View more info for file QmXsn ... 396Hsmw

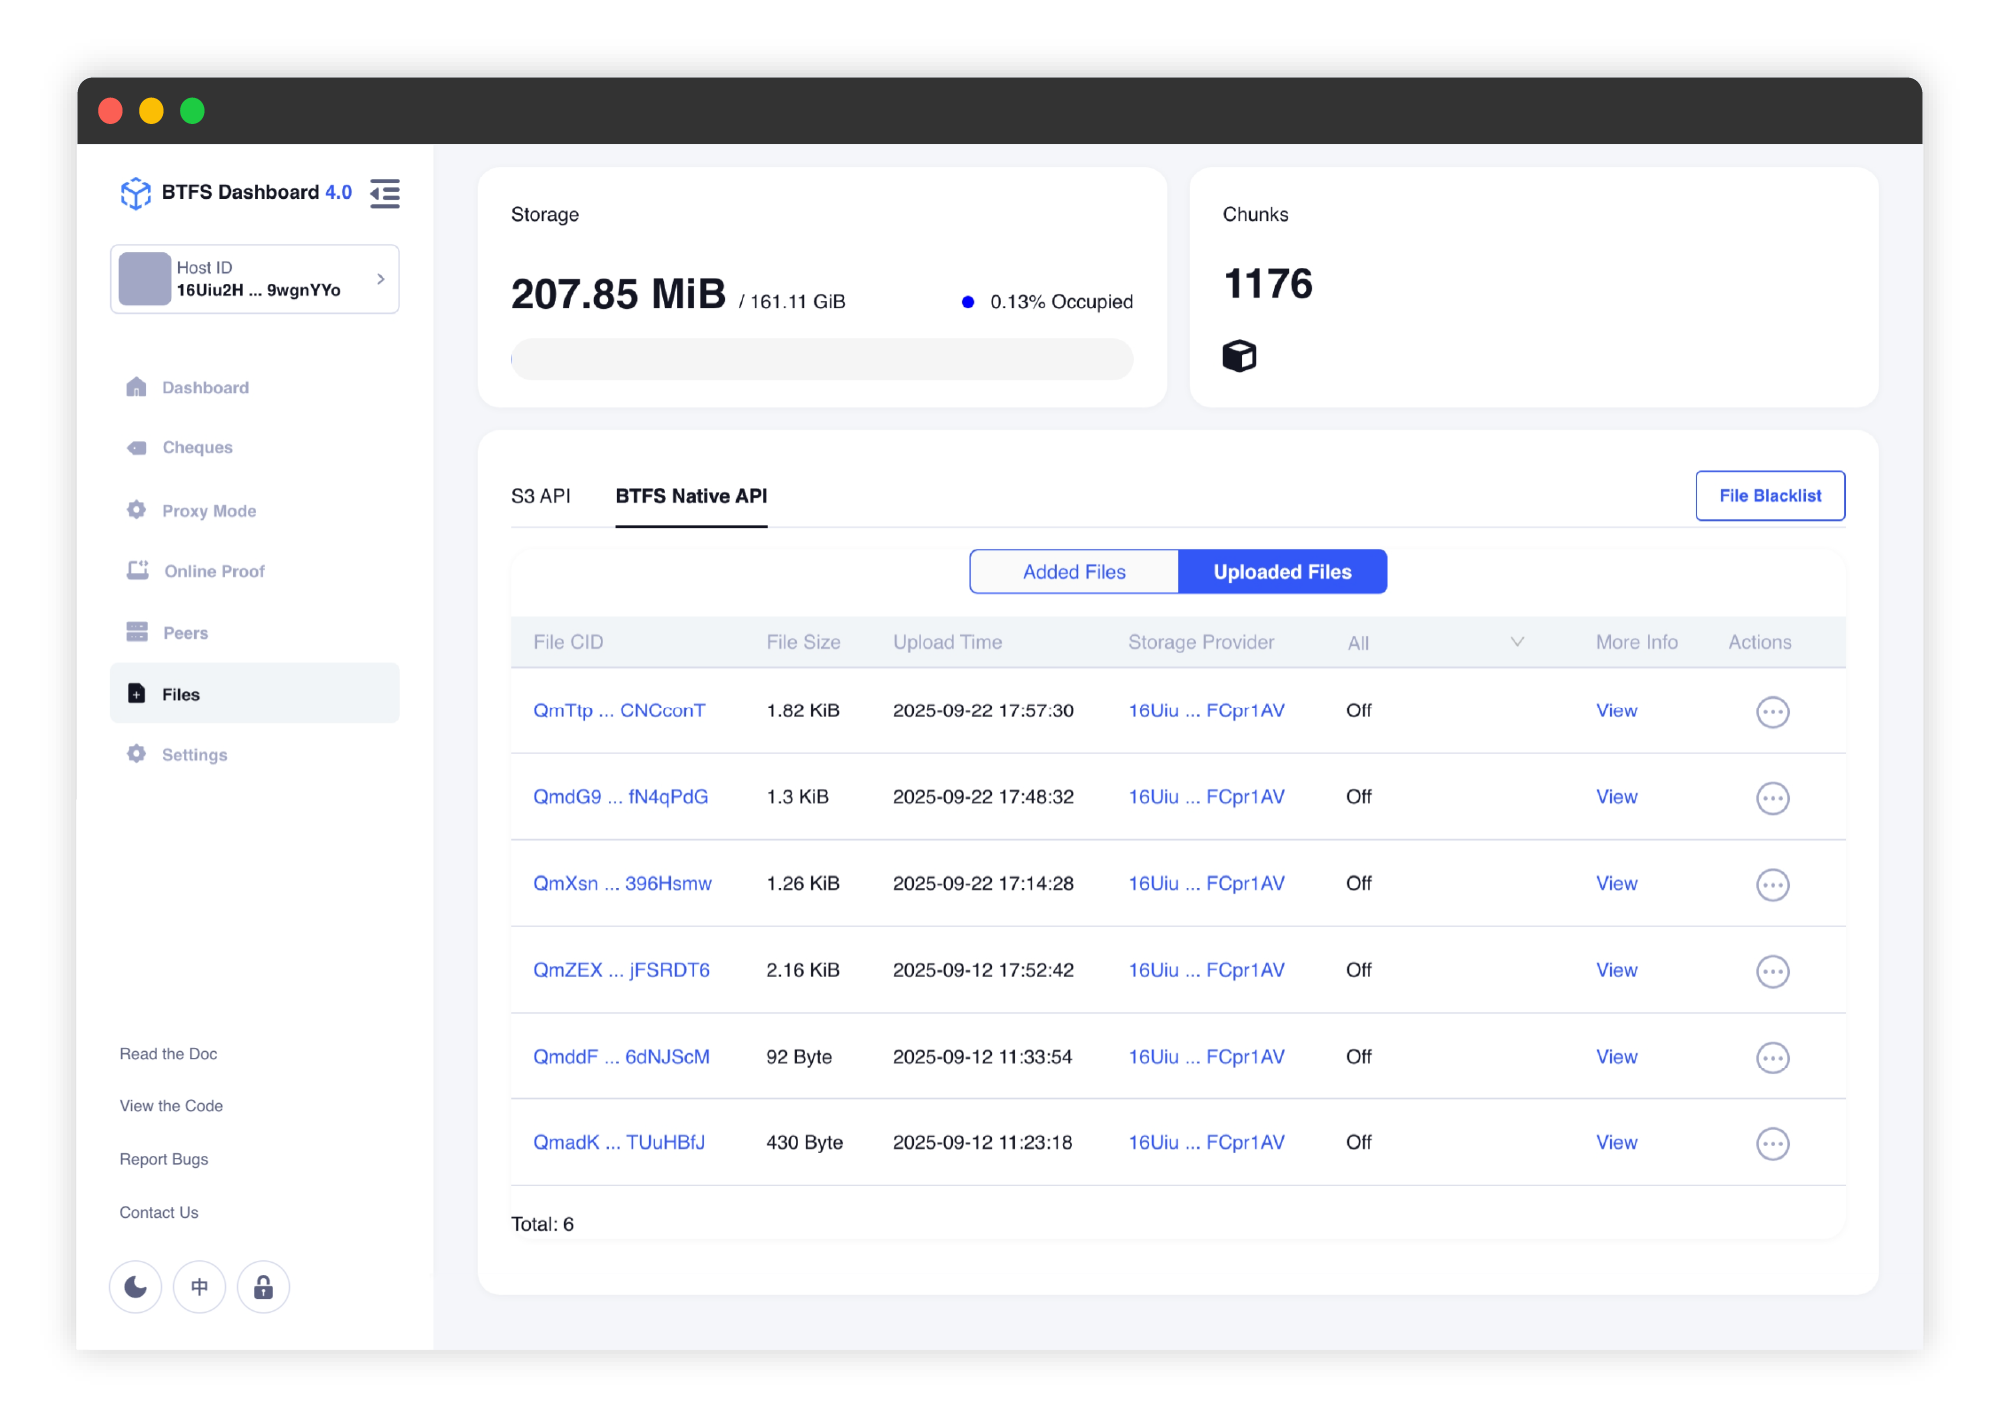pos(1616,884)
